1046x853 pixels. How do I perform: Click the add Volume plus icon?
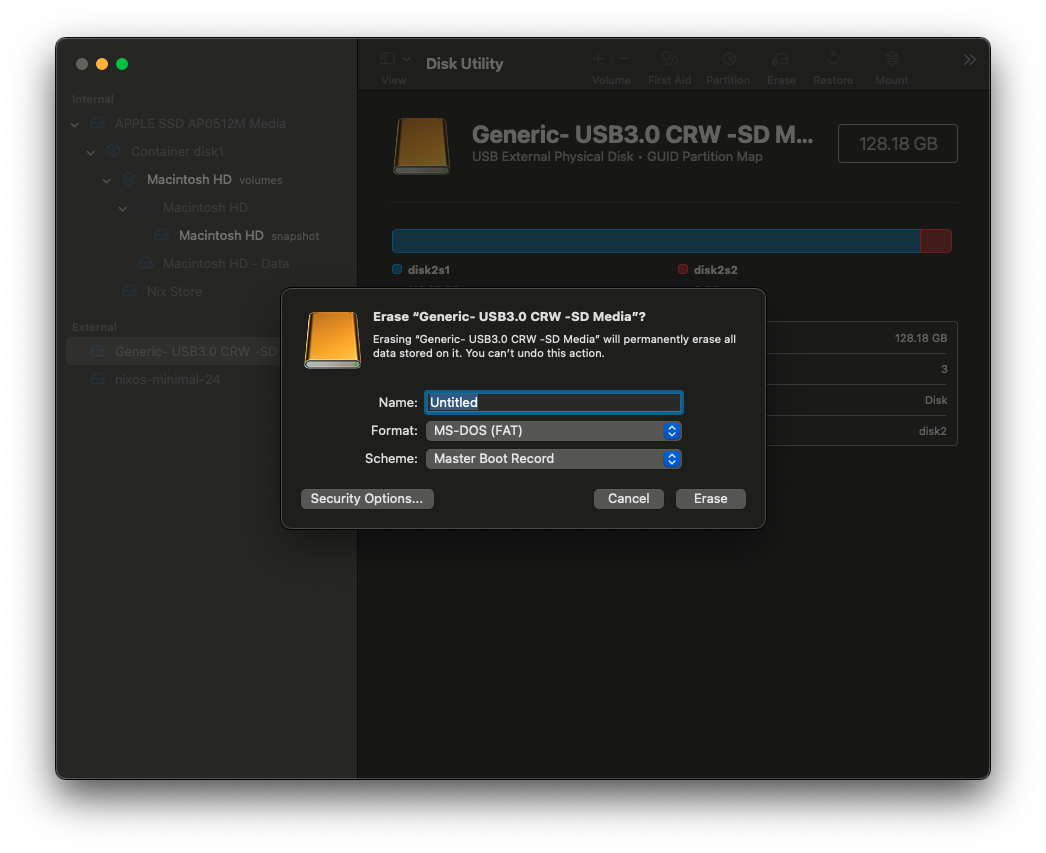[598, 59]
